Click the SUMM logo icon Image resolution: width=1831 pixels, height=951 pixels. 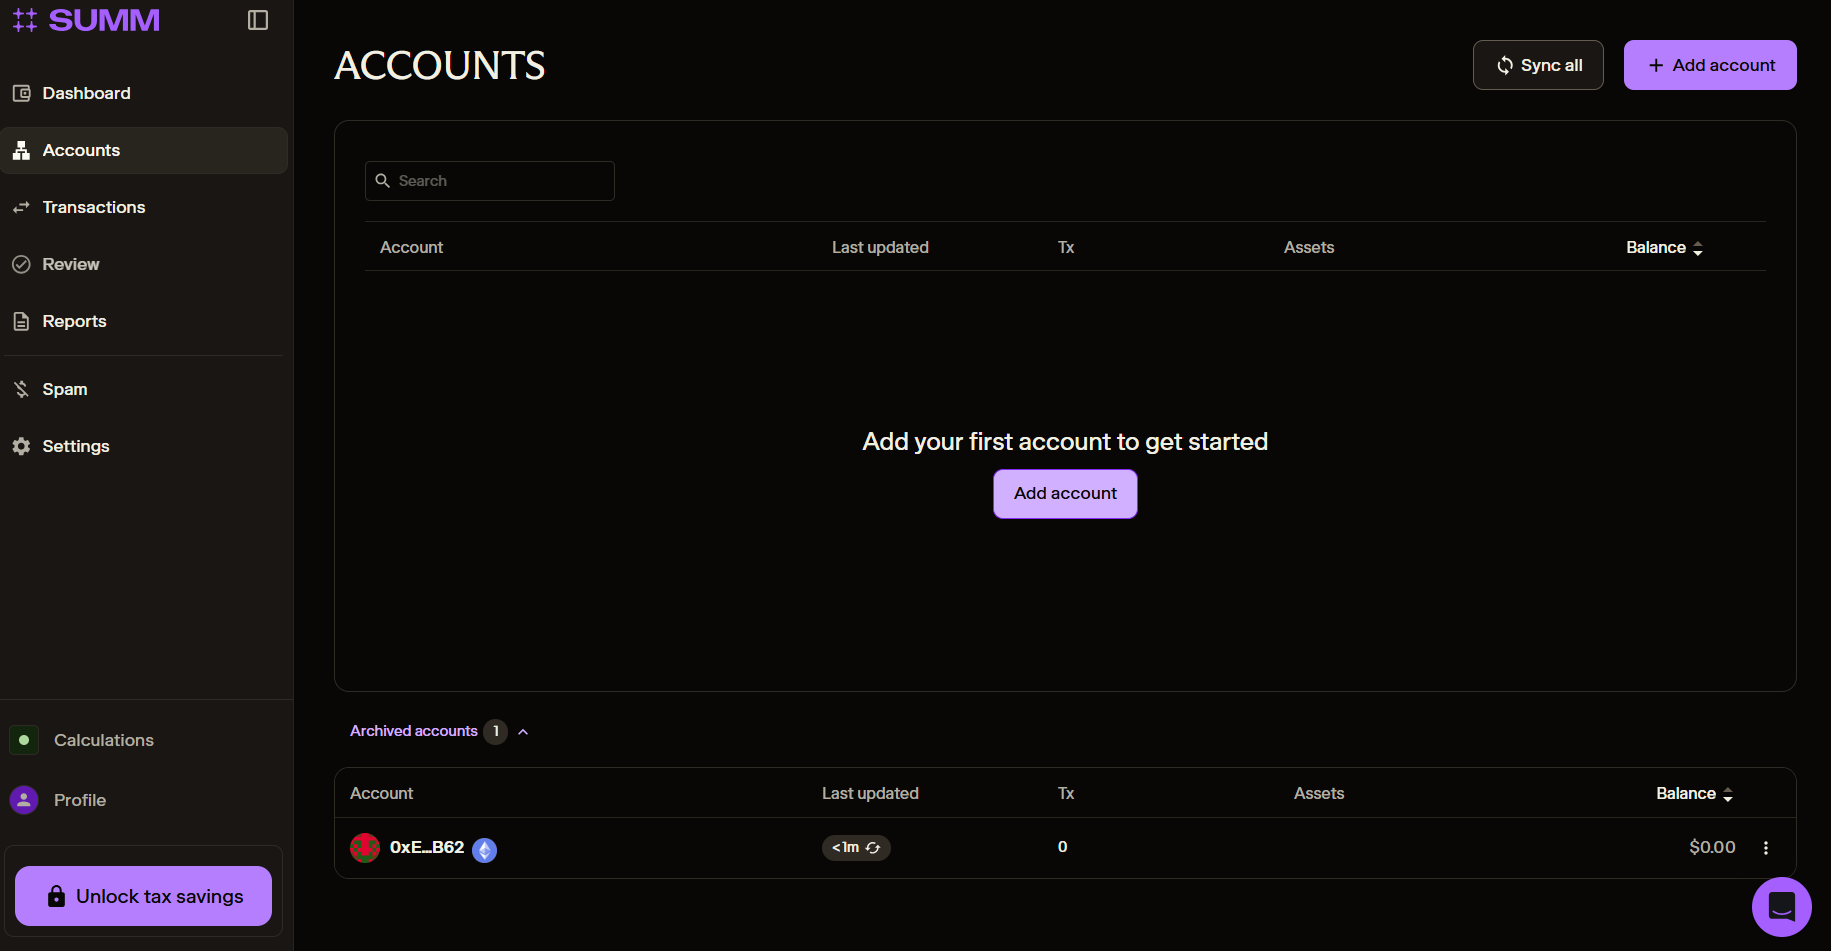(x=25, y=19)
